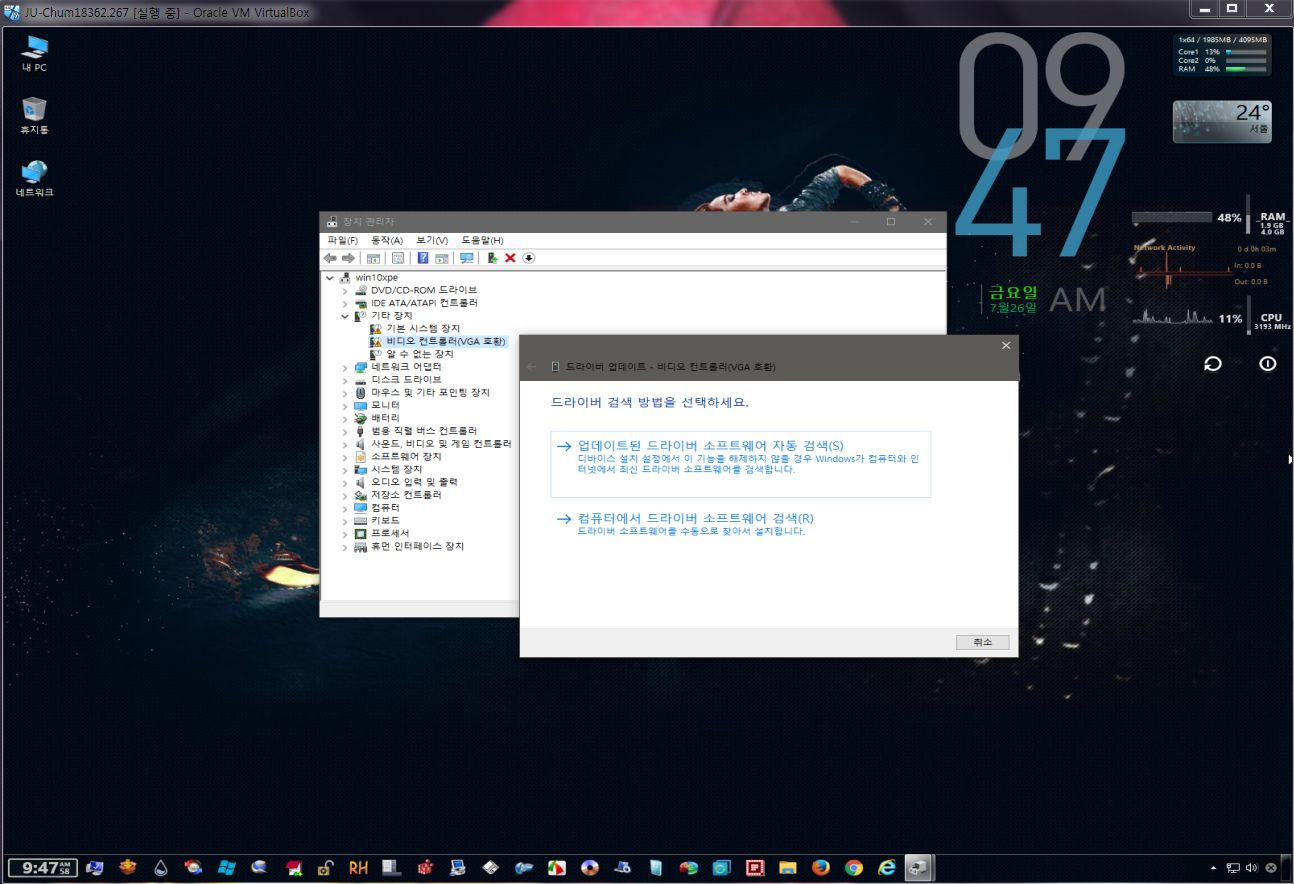Click the power widget icon on desktop

click(x=1268, y=364)
